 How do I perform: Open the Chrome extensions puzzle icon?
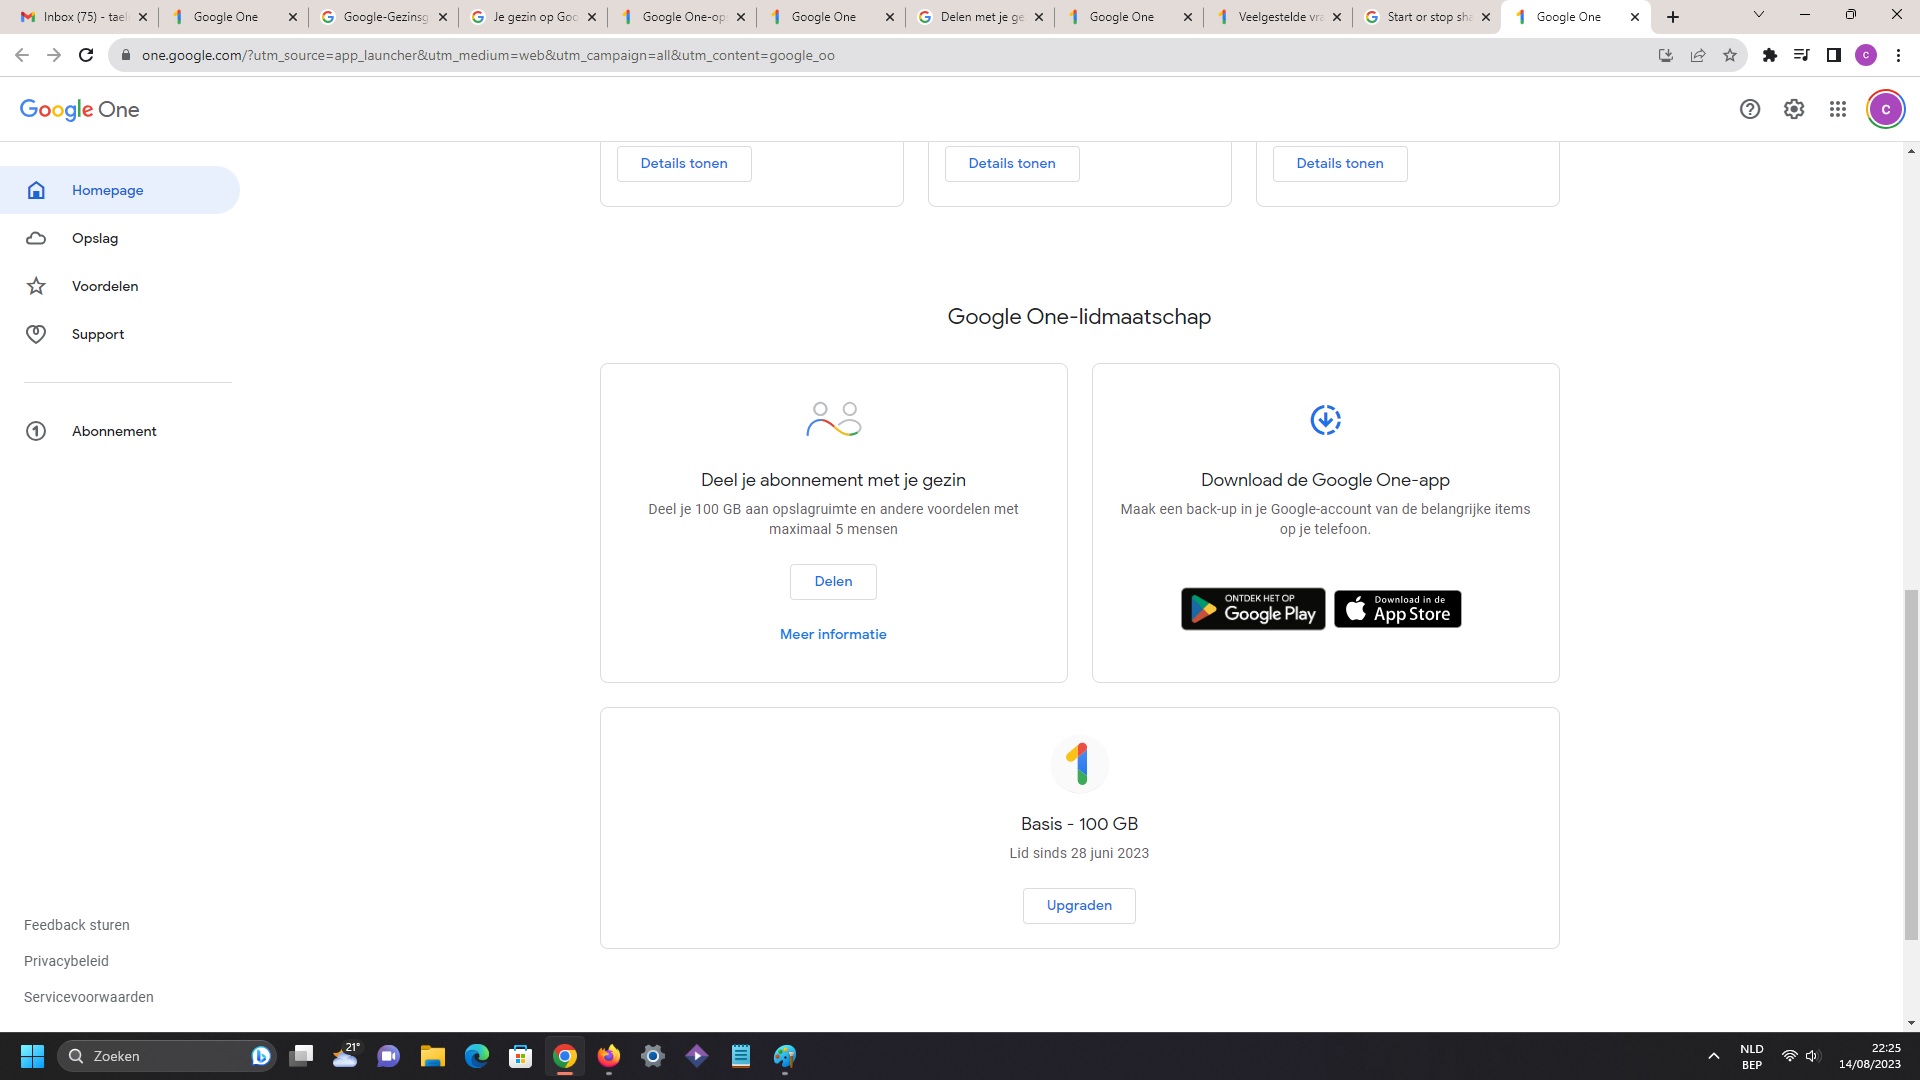pos(1769,55)
